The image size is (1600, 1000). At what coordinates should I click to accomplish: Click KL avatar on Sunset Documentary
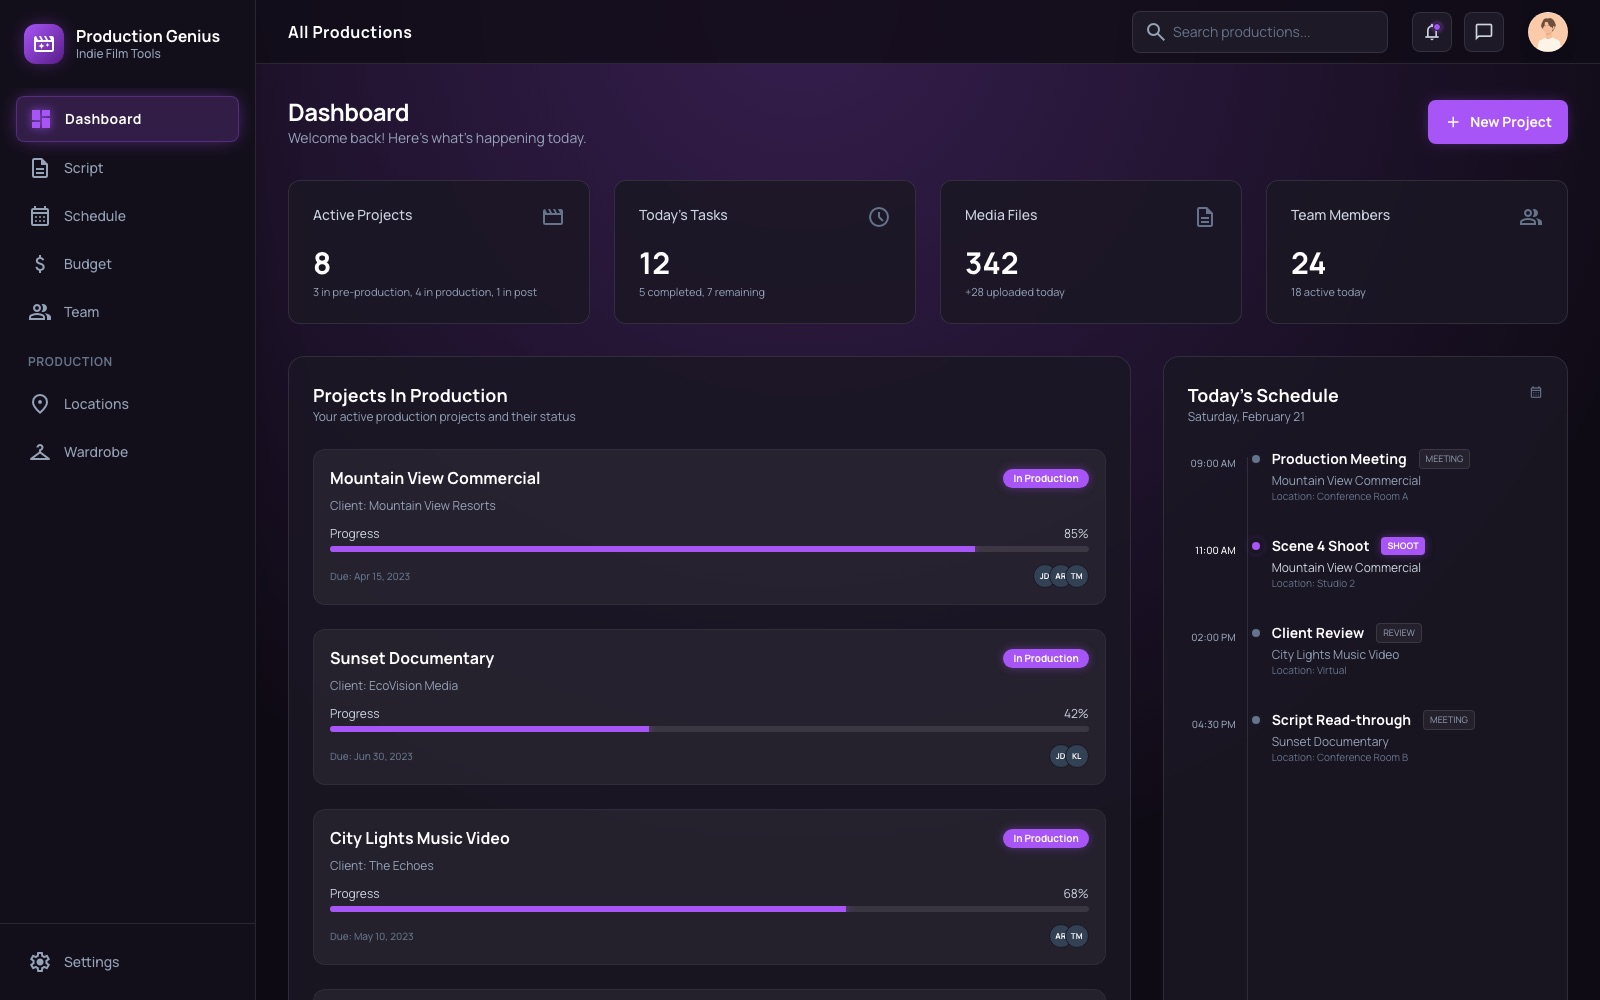point(1077,756)
